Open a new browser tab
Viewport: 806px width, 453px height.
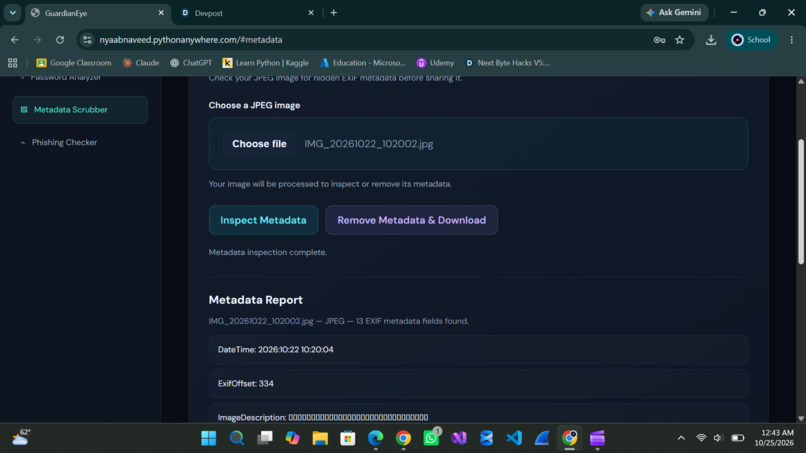coord(334,13)
